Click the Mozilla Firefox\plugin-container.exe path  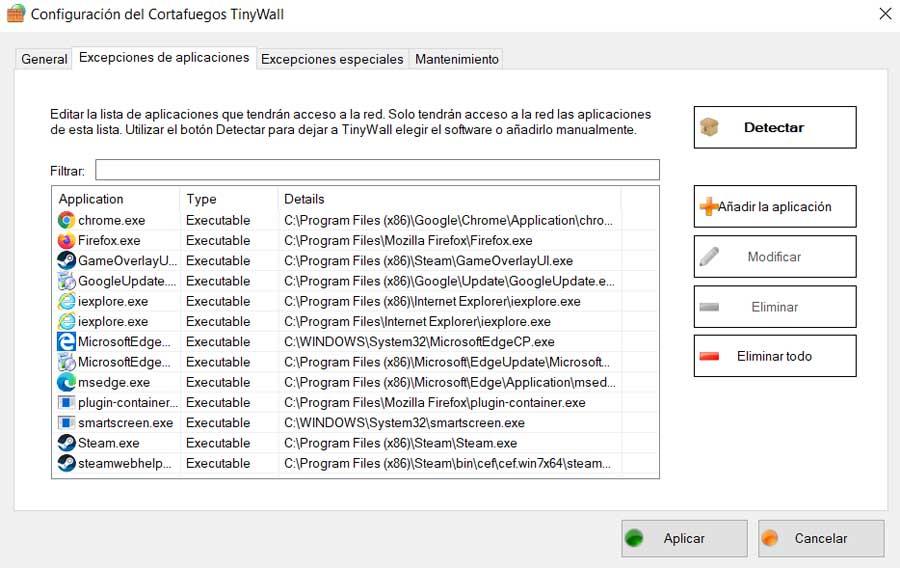[435, 402]
